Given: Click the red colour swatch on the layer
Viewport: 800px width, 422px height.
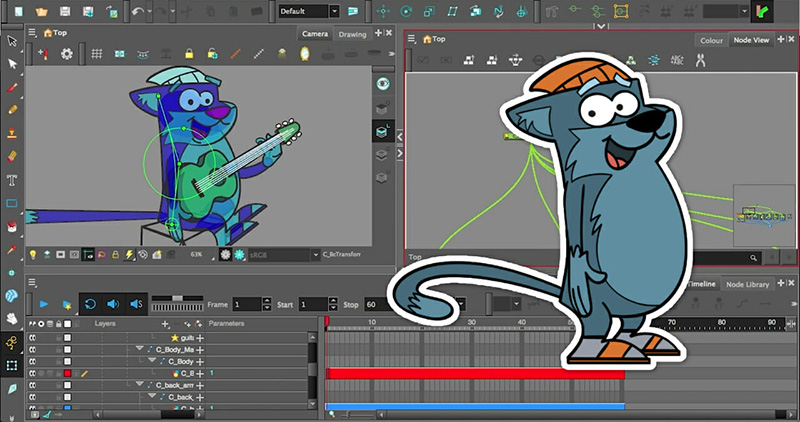Looking at the screenshot, I should click(68, 373).
